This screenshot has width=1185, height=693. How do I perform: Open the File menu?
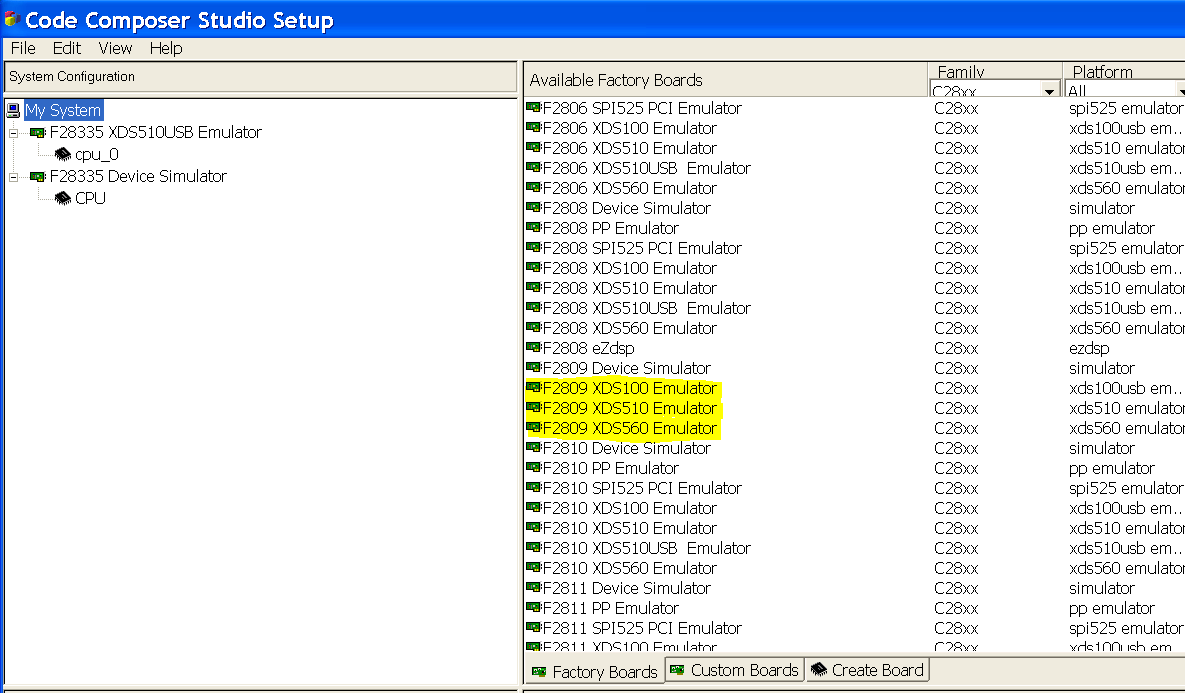pyautogui.click(x=22, y=48)
